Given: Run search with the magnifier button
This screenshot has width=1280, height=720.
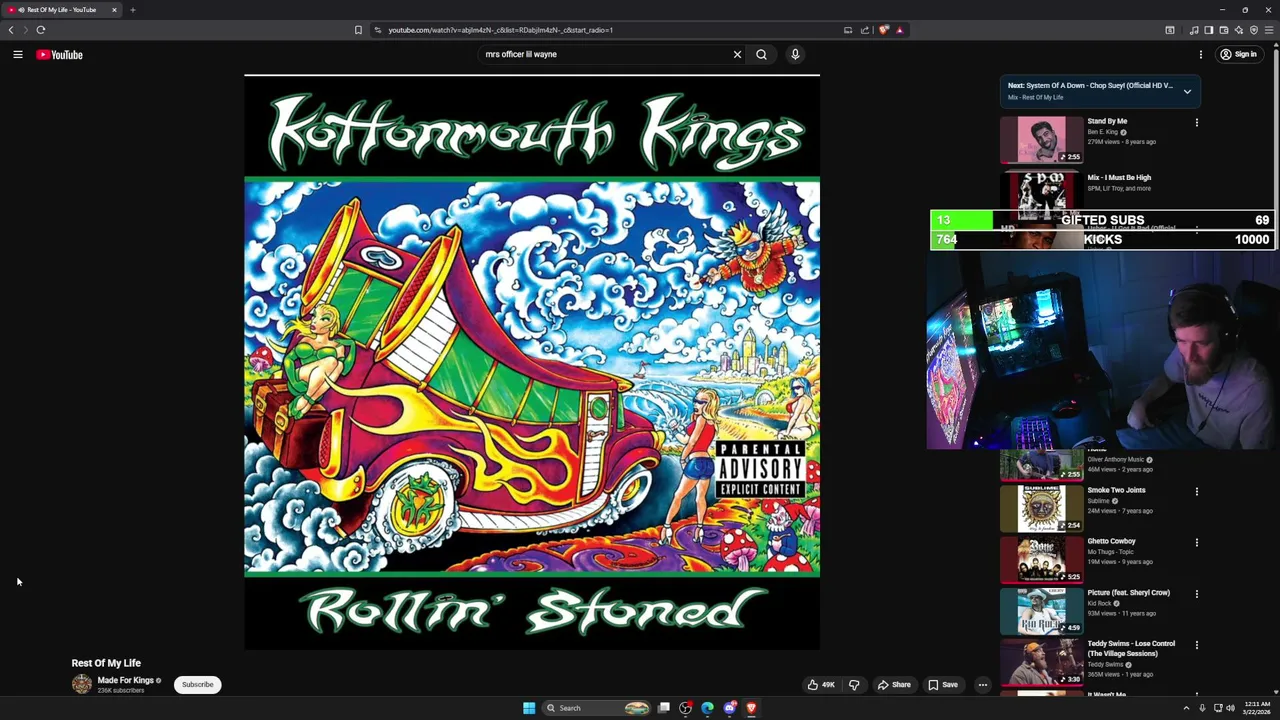Looking at the screenshot, I should click(761, 55).
